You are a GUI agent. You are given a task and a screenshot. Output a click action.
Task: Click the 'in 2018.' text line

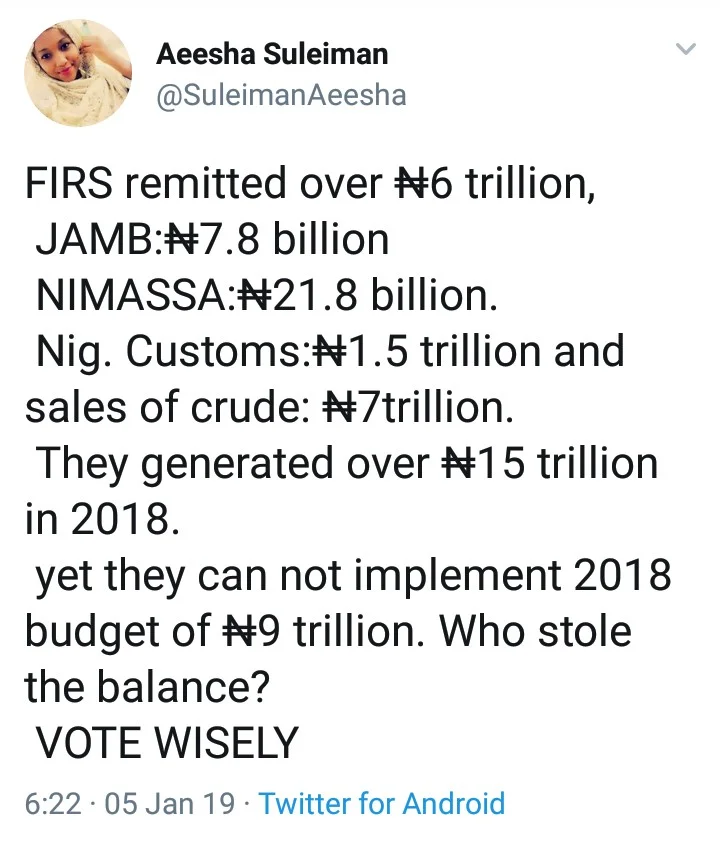coord(102,519)
